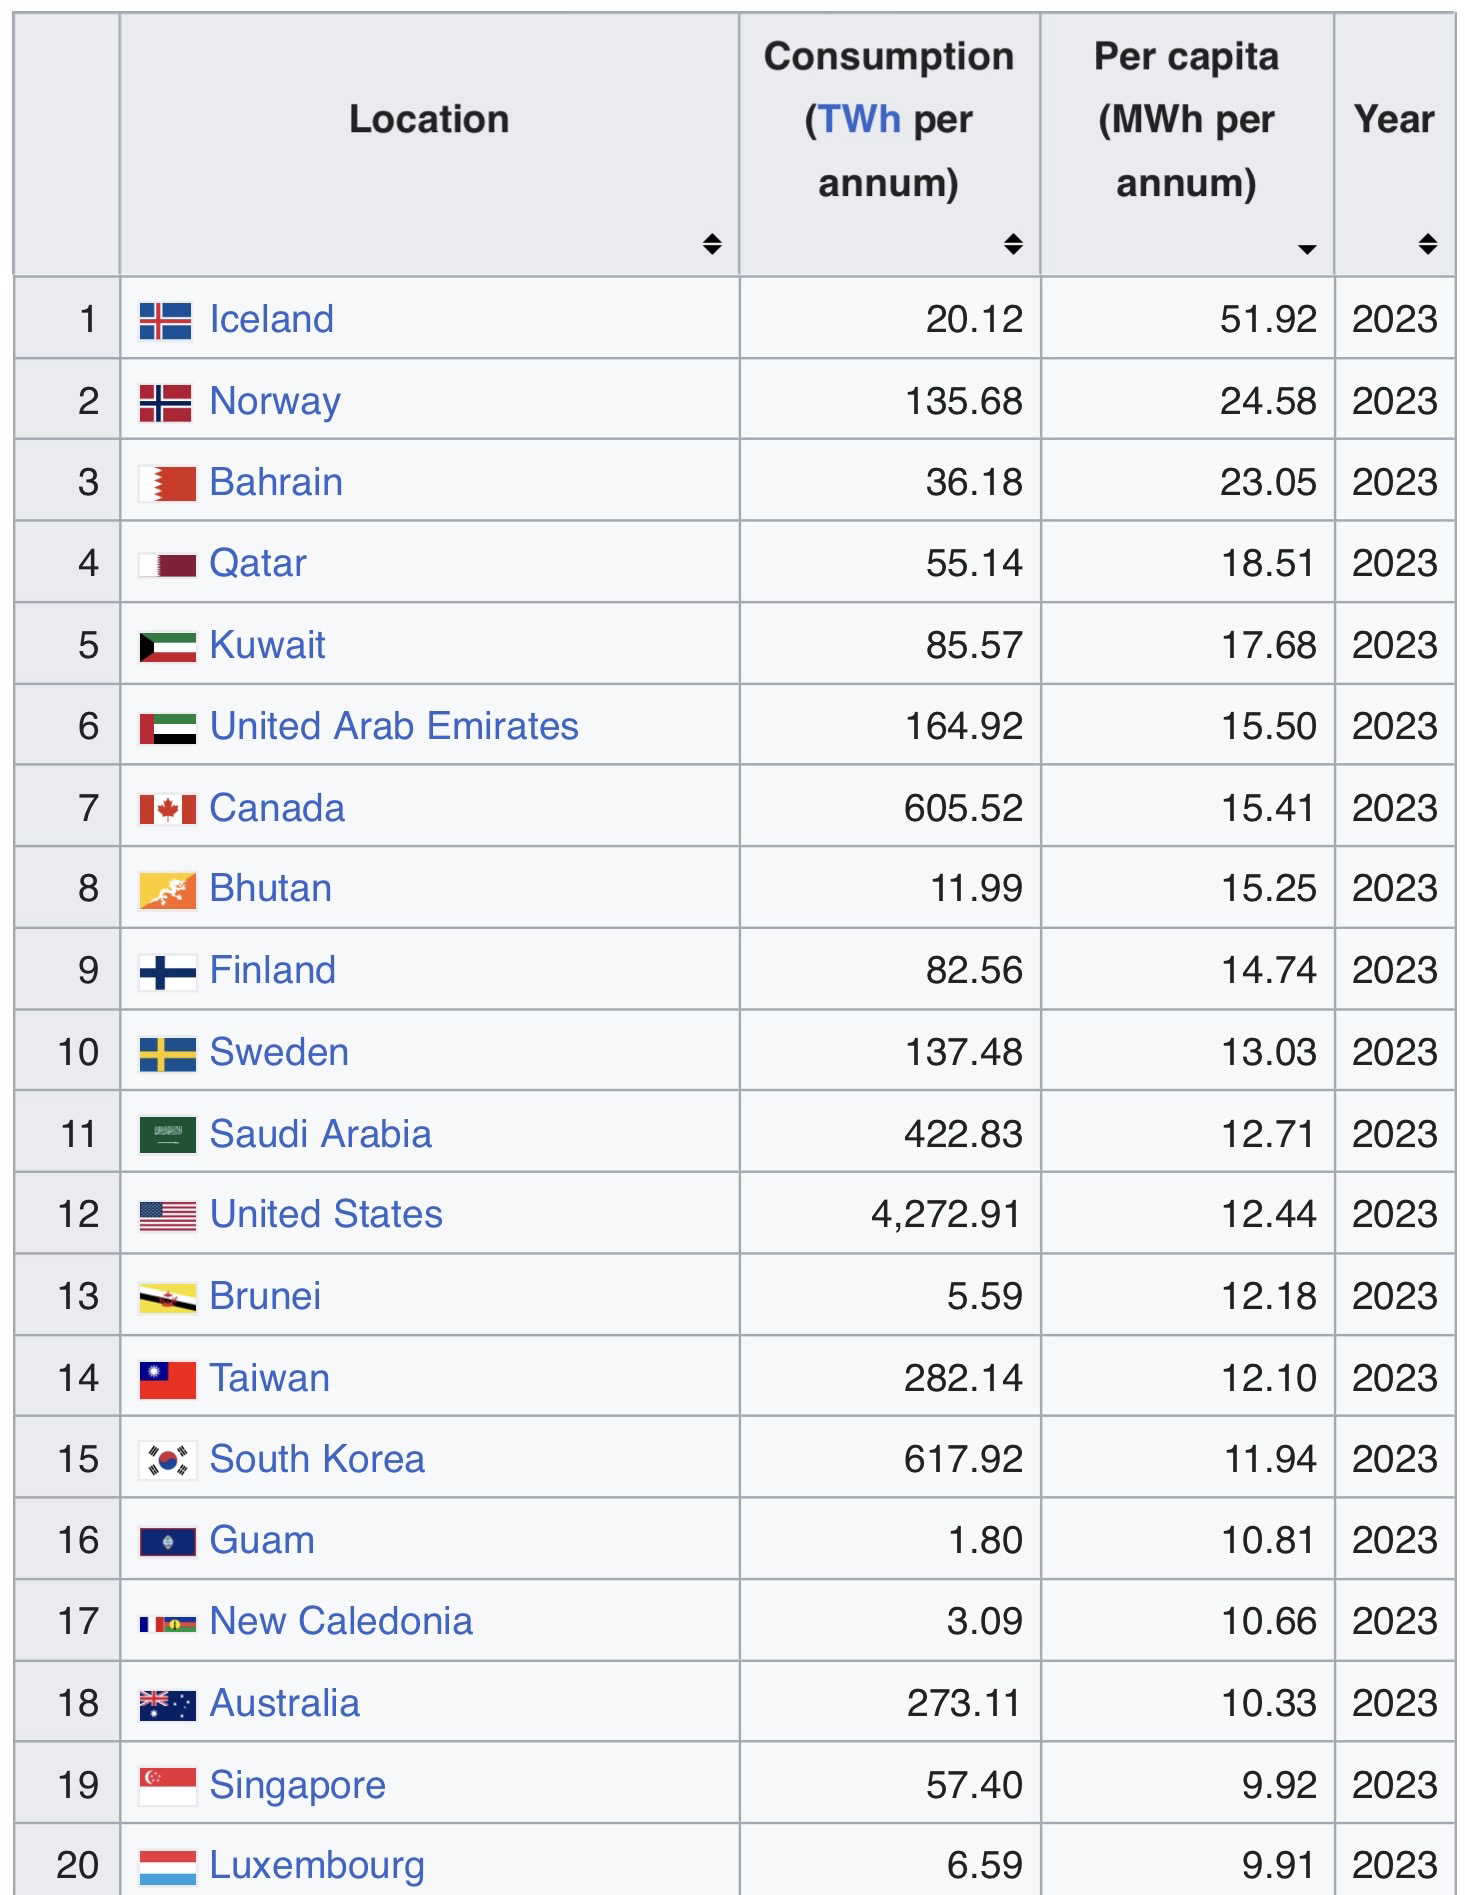Image resolution: width=1465 pixels, height=1895 pixels.
Task: Click the Canada flag icon
Action: pyautogui.click(x=166, y=809)
